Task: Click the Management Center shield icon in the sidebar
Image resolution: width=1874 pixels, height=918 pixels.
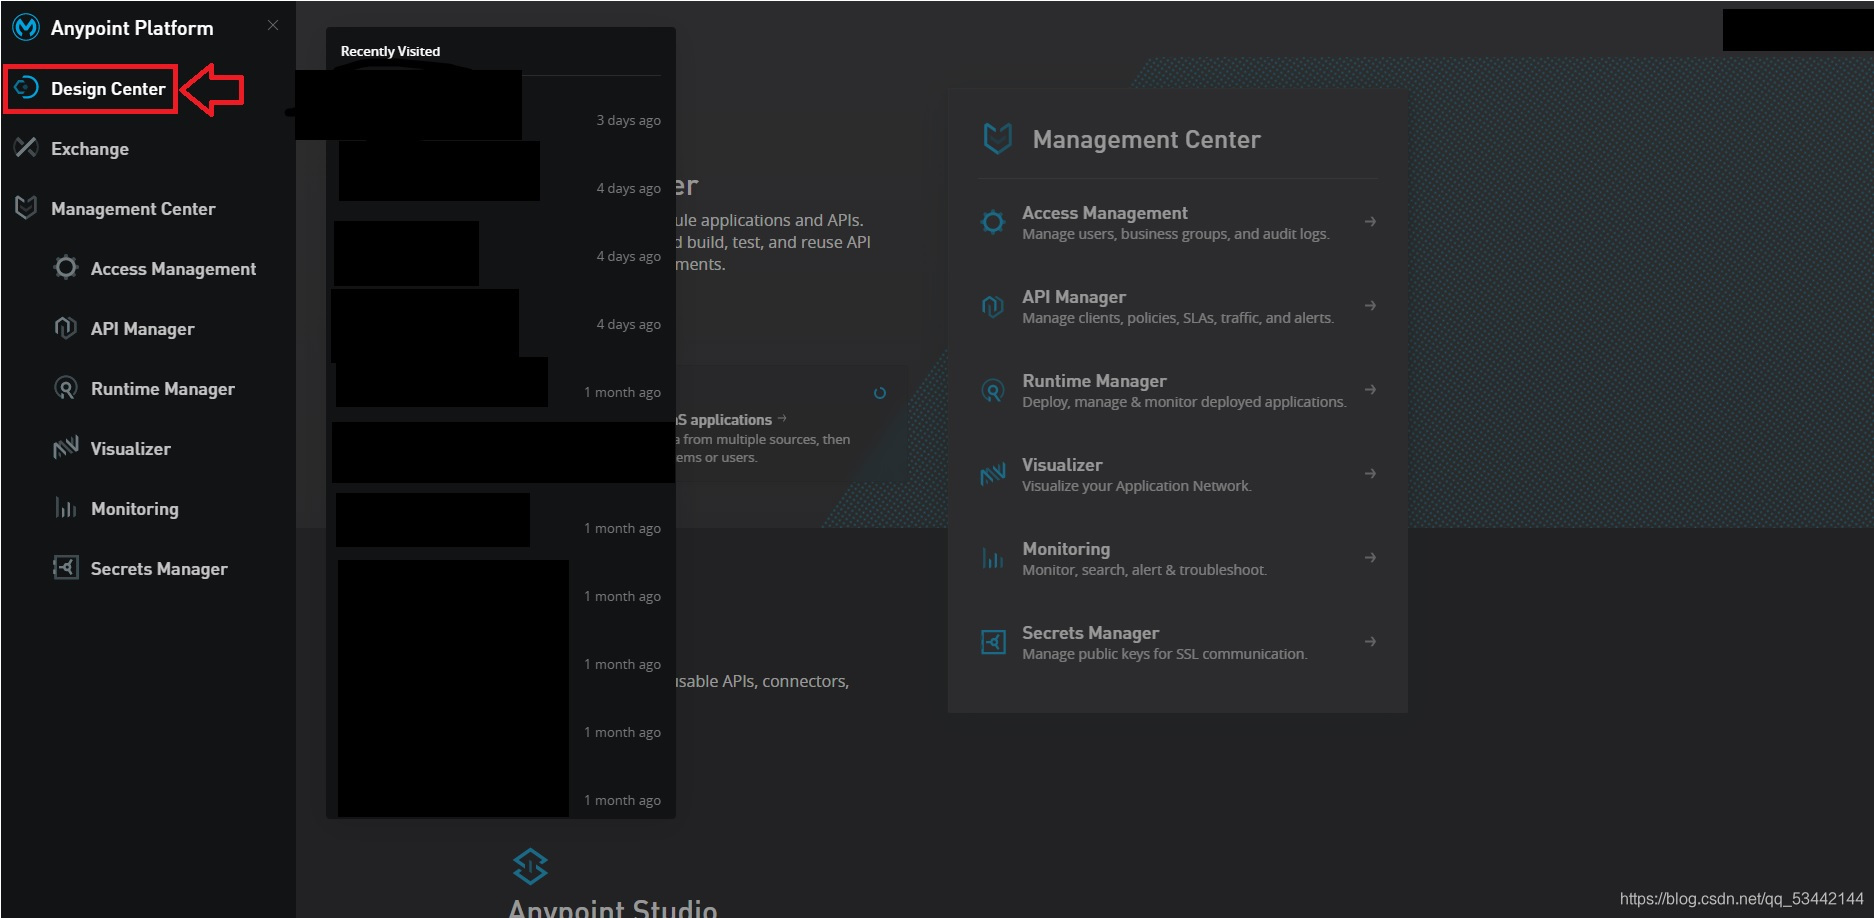Action: coord(26,208)
